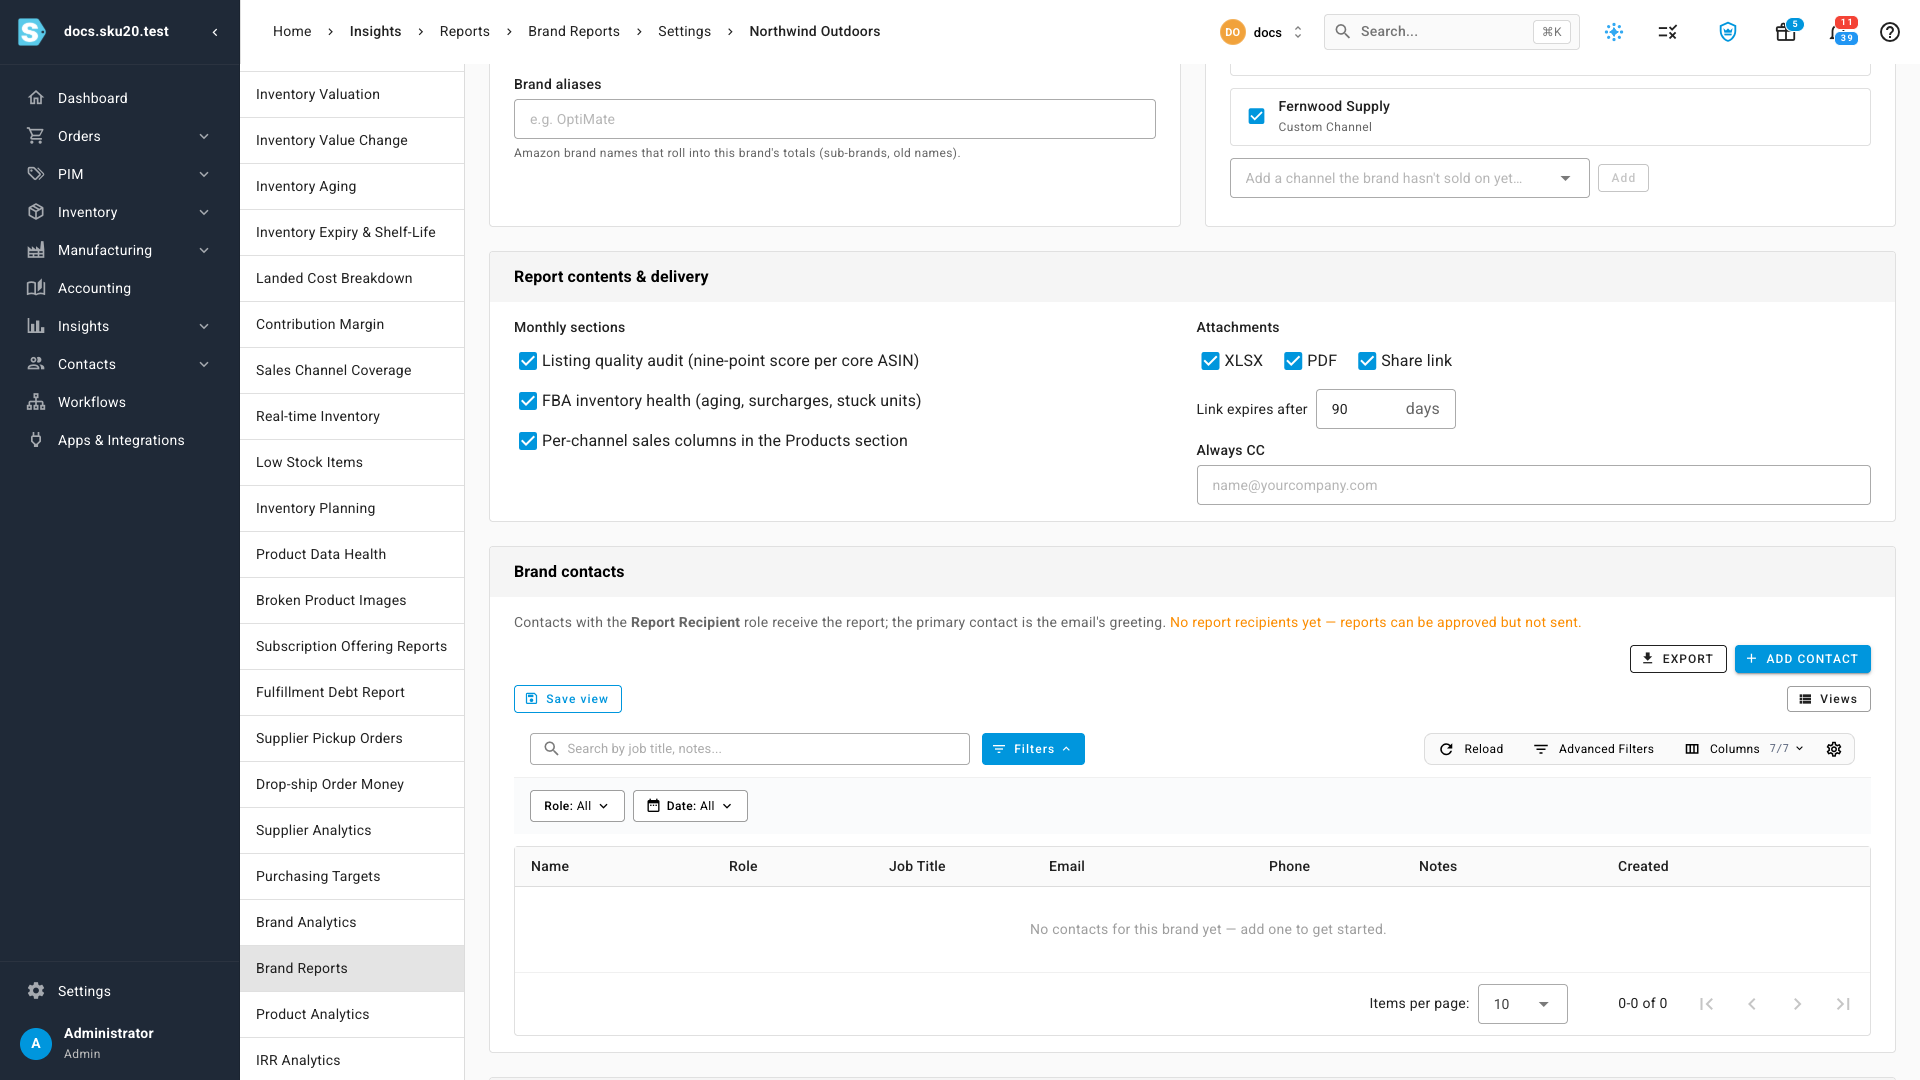The image size is (1920, 1080).
Task: Jump to last page in pagination
Action: (x=1843, y=1004)
